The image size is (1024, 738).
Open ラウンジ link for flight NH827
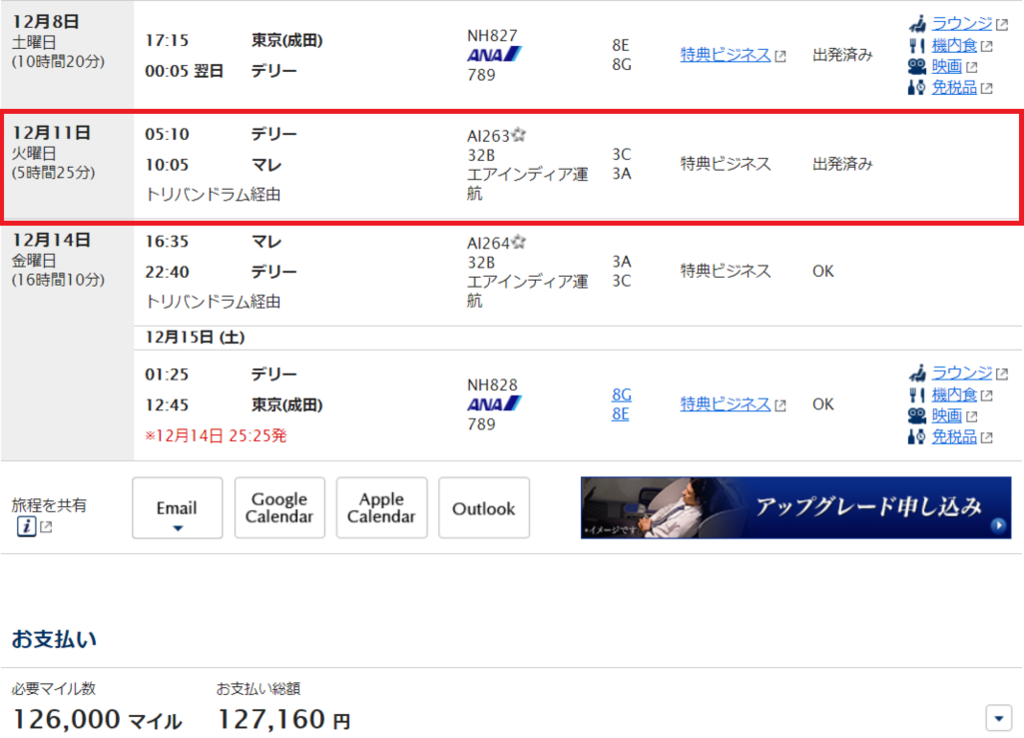tap(961, 24)
